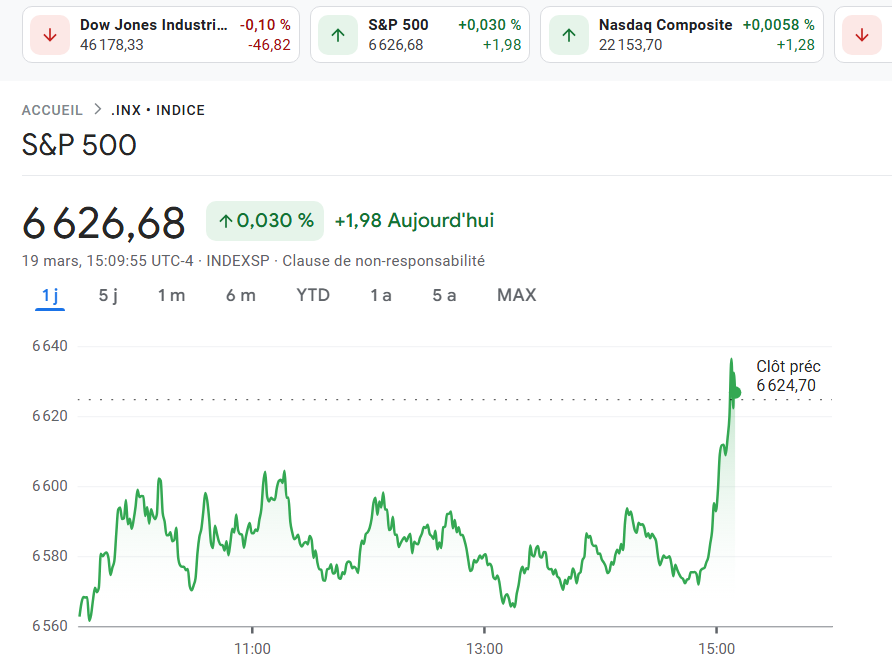This screenshot has width=892, height=672.
Task: Click the green up arrow on Nasdaq Composite card
Action: pyautogui.click(x=569, y=35)
